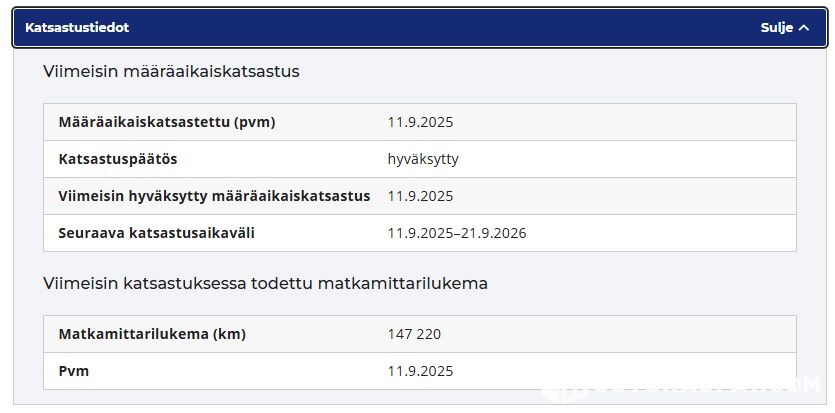Click the 11.9.2025–21.9.2026 date range value
This screenshot has height=413, width=835.
click(x=457, y=233)
